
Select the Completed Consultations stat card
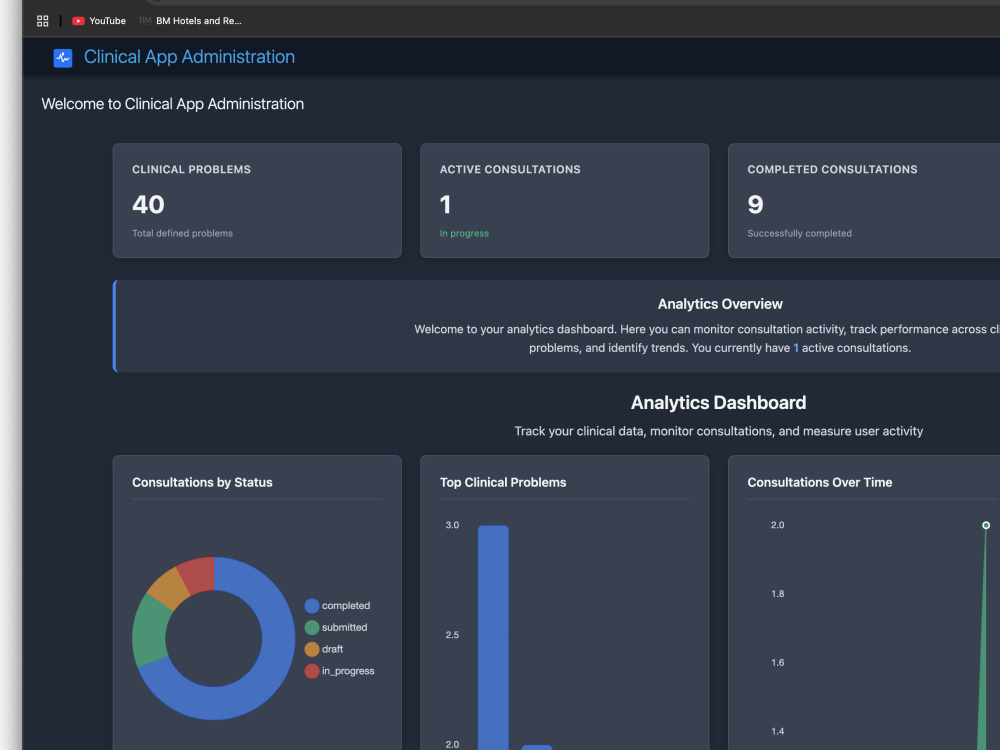(x=864, y=200)
